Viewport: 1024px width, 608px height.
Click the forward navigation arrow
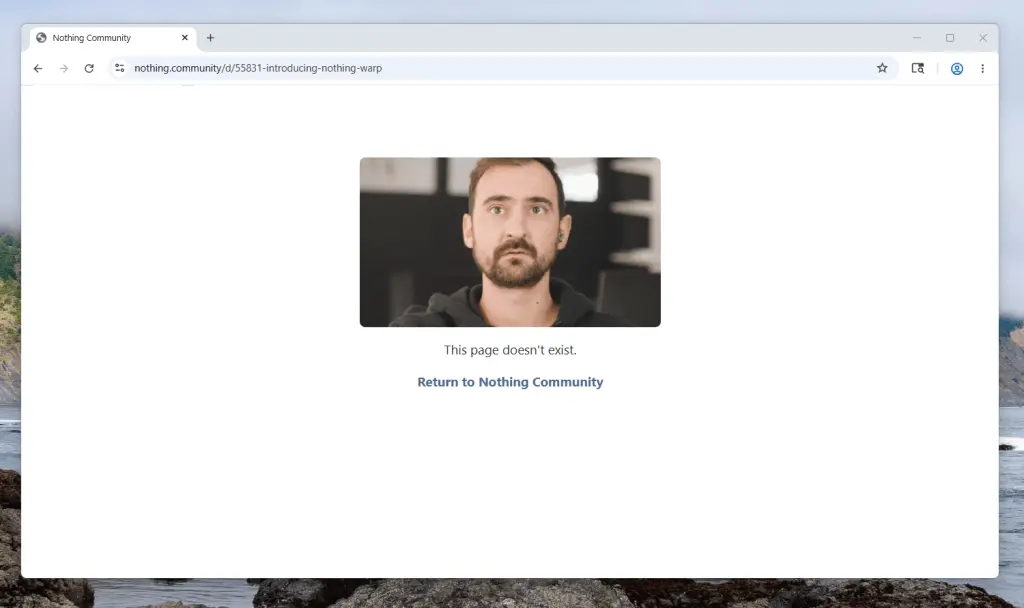(x=63, y=68)
